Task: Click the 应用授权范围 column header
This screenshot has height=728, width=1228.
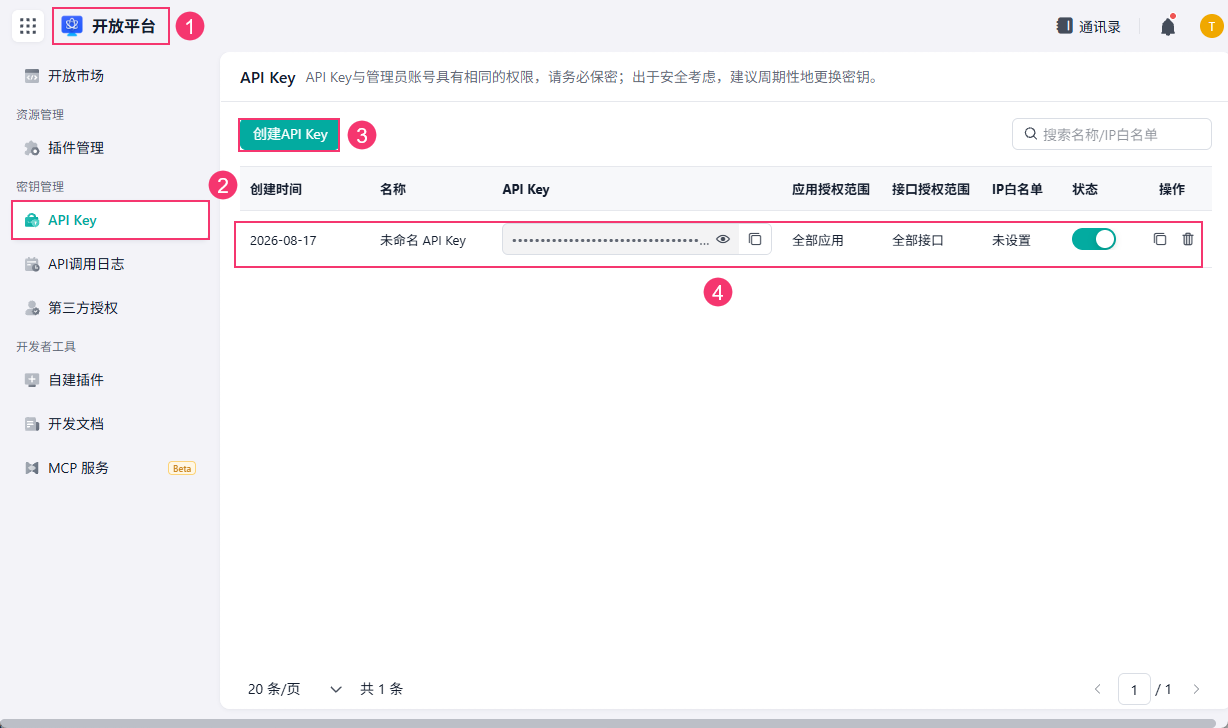Action: (831, 189)
